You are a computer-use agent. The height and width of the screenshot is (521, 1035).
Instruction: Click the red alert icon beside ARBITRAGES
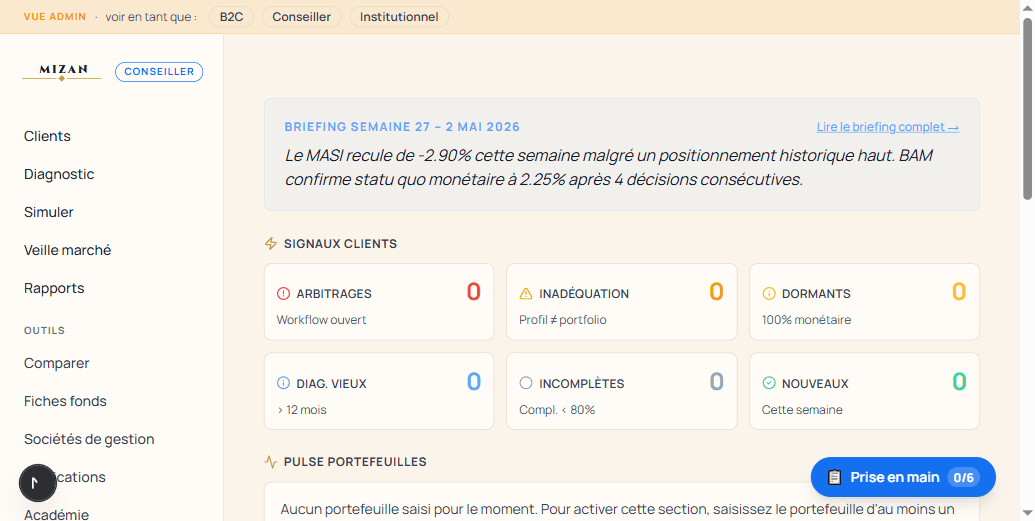[283, 293]
